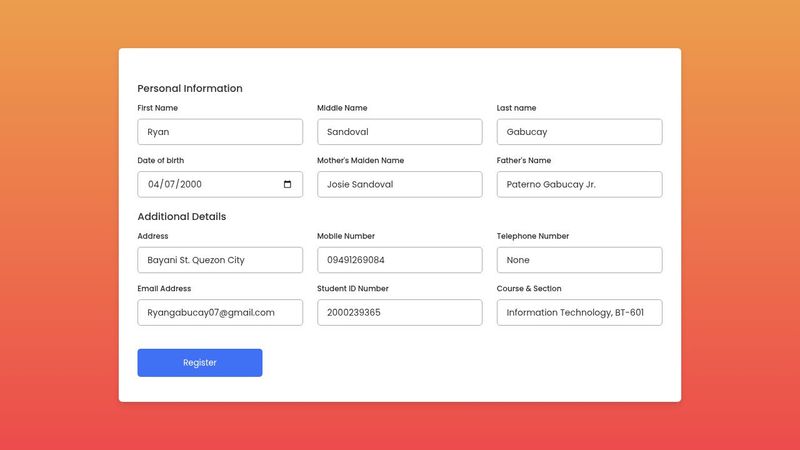800x450 pixels.
Task: Select the day segment in Date of birth
Action: [x=170, y=184]
